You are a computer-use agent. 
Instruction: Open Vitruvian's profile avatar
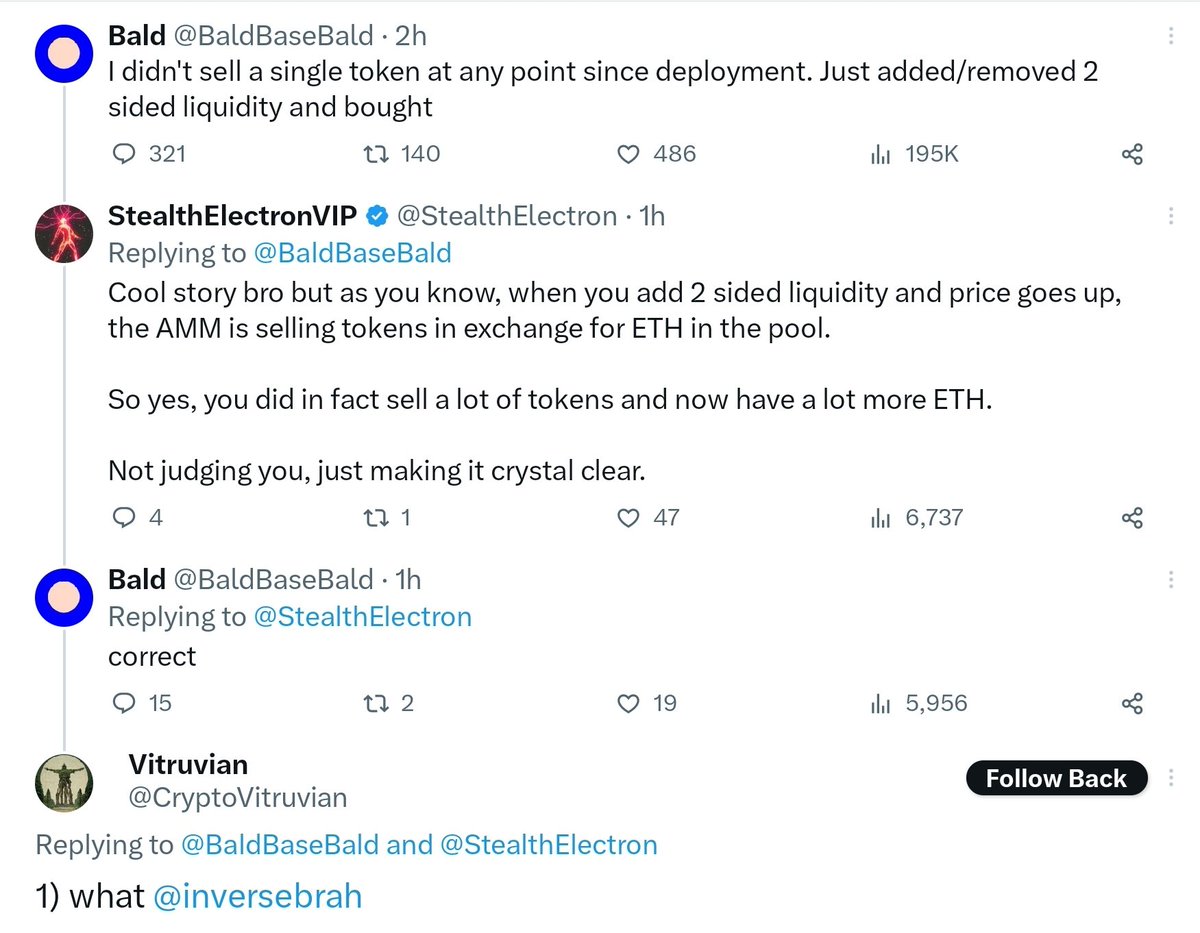point(64,781)
